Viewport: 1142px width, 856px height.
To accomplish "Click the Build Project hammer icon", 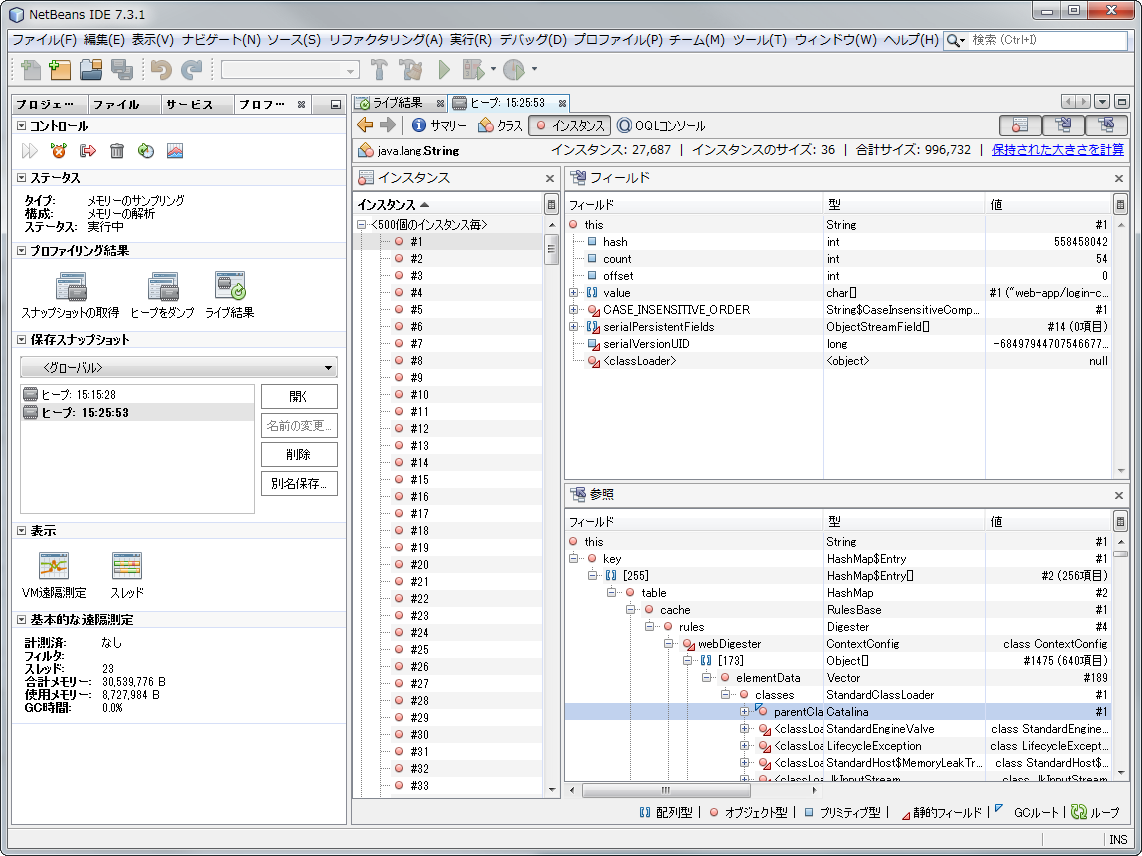I will [379, 69].
